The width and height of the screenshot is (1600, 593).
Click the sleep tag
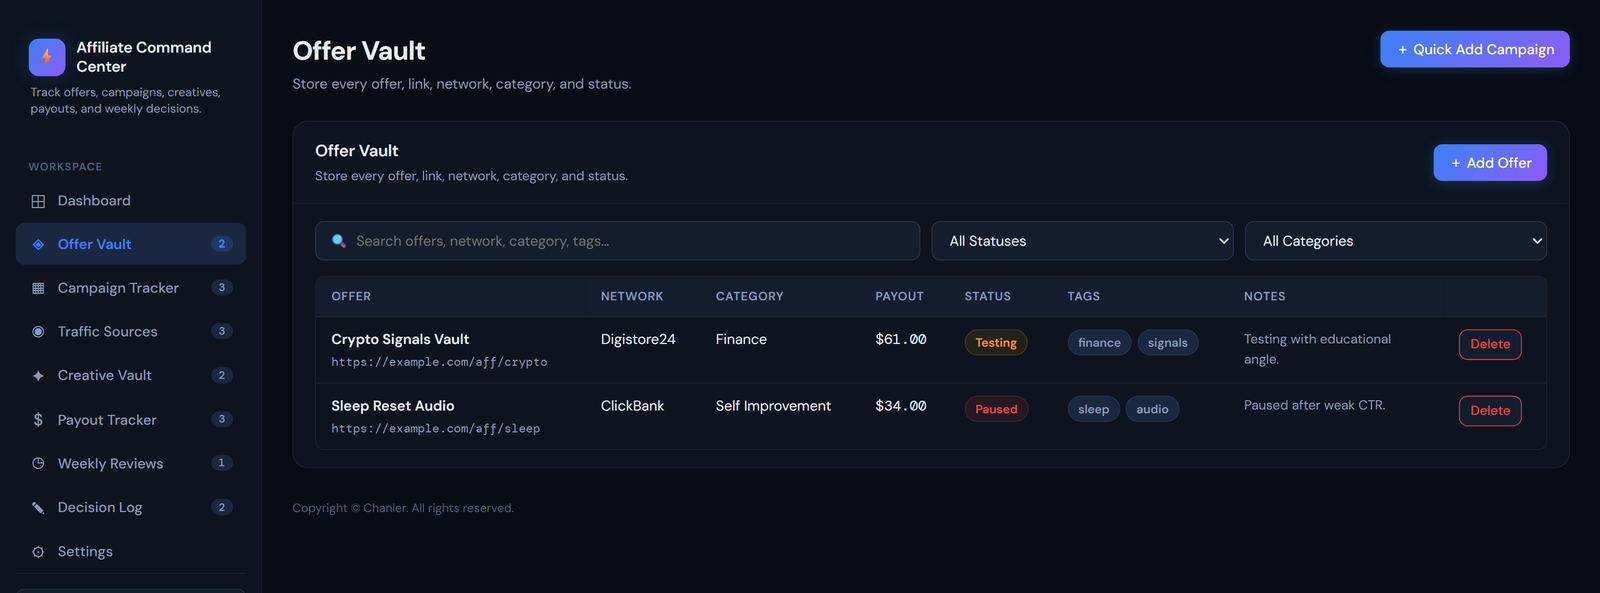click(1094, 409)
